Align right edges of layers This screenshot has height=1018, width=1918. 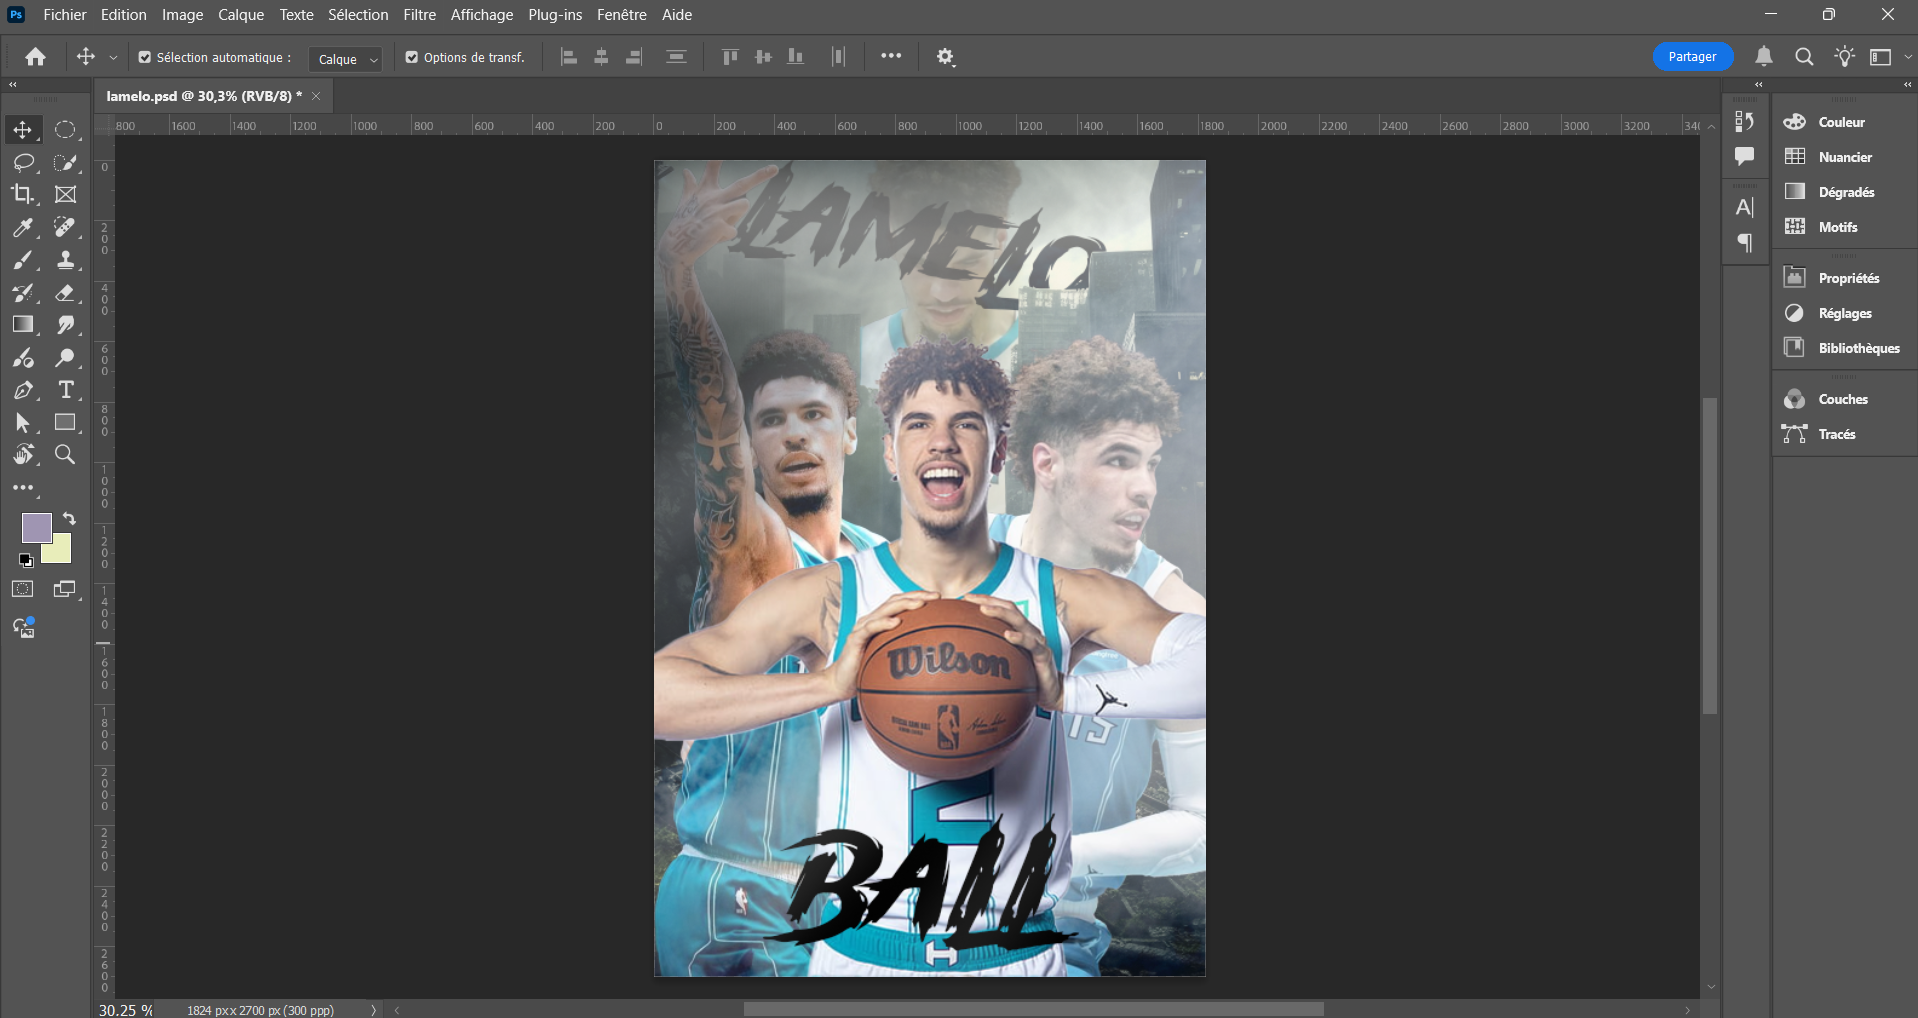click(634, 57)
